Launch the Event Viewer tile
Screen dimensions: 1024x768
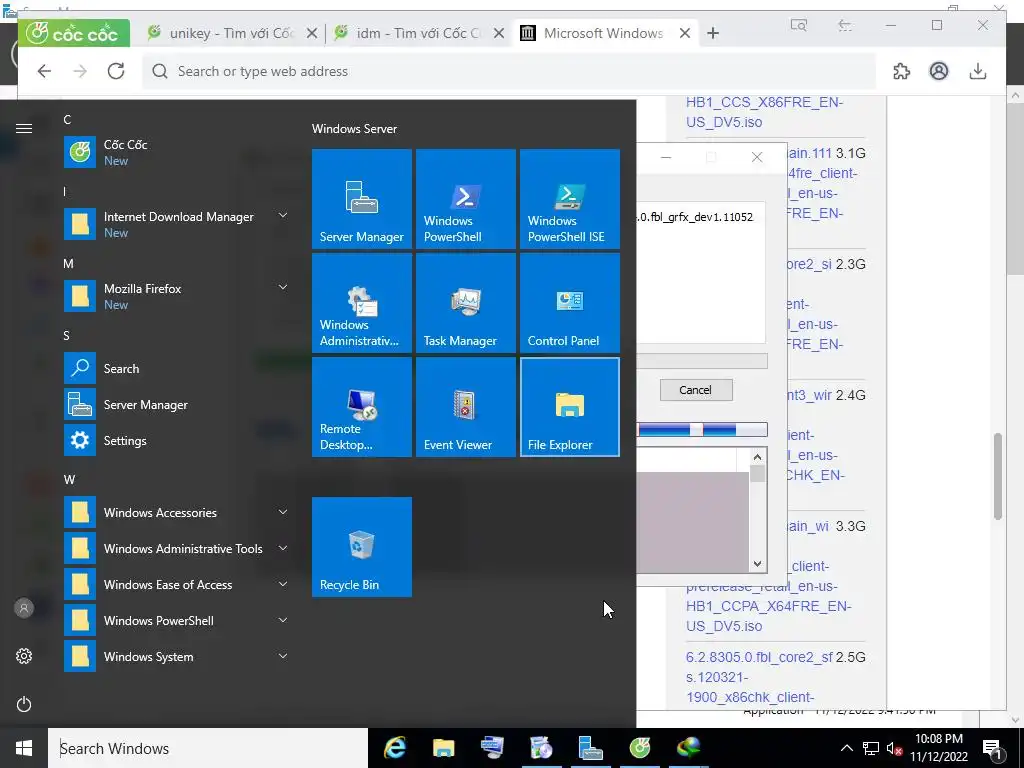point(466,406)
